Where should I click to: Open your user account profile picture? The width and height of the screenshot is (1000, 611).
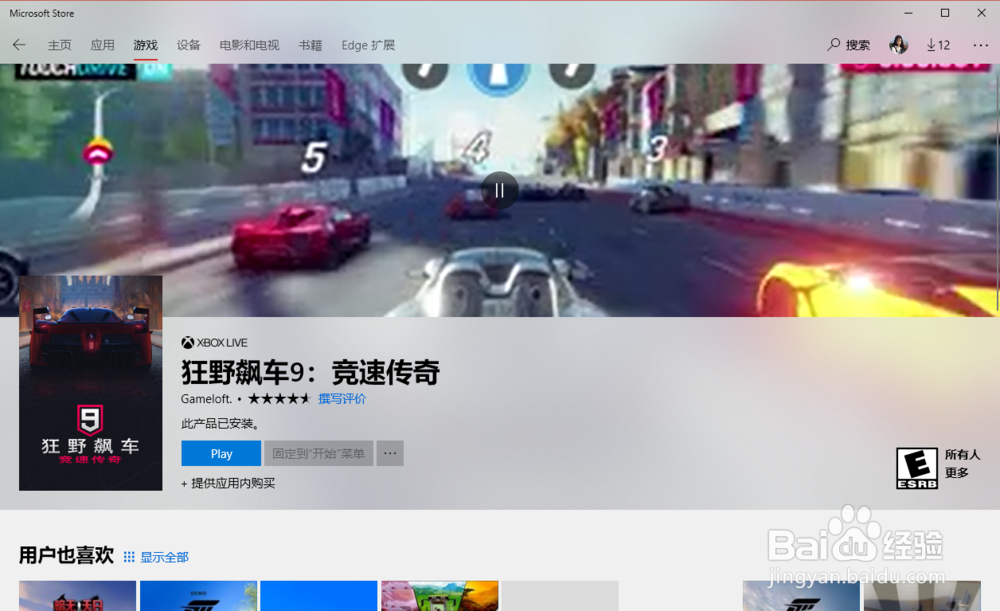click(x=899, y=44)
